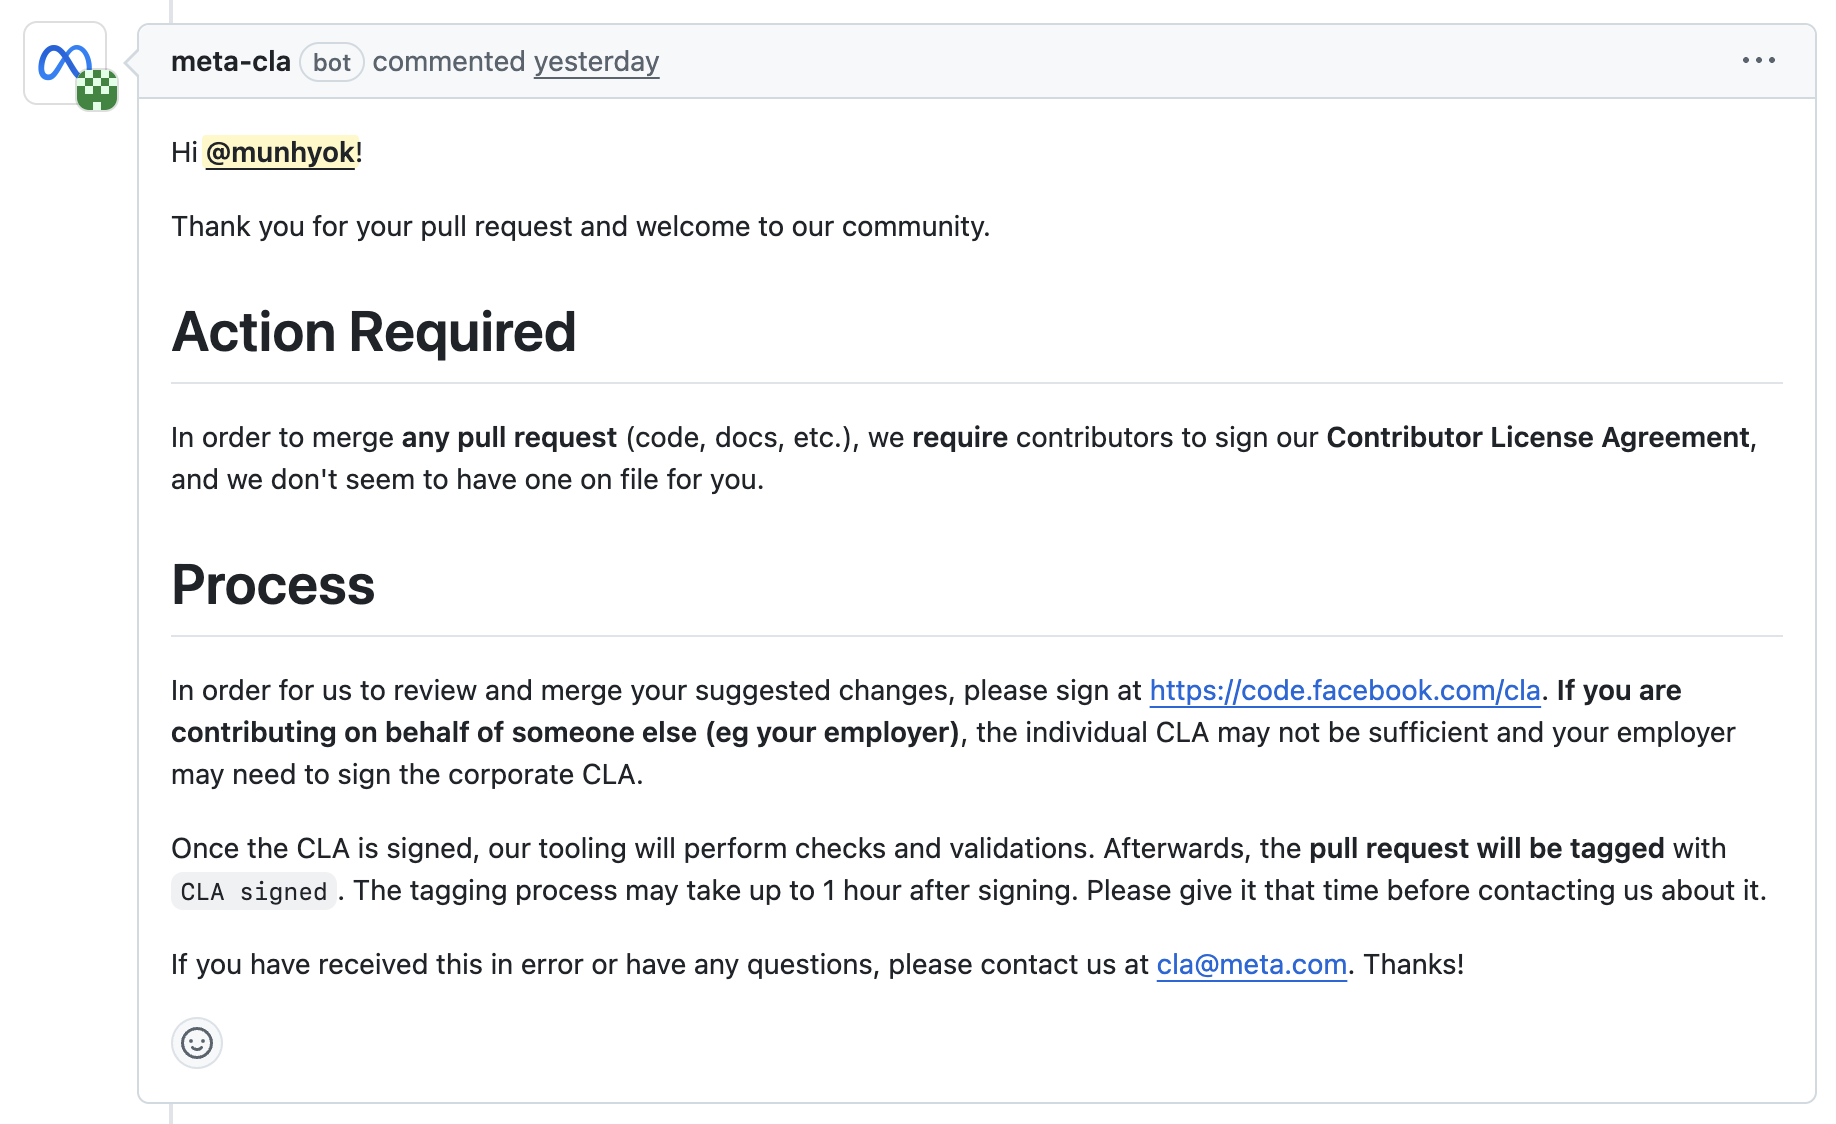
Task: Click the bold "pull request will be tagged" text
Action: 1486,848
